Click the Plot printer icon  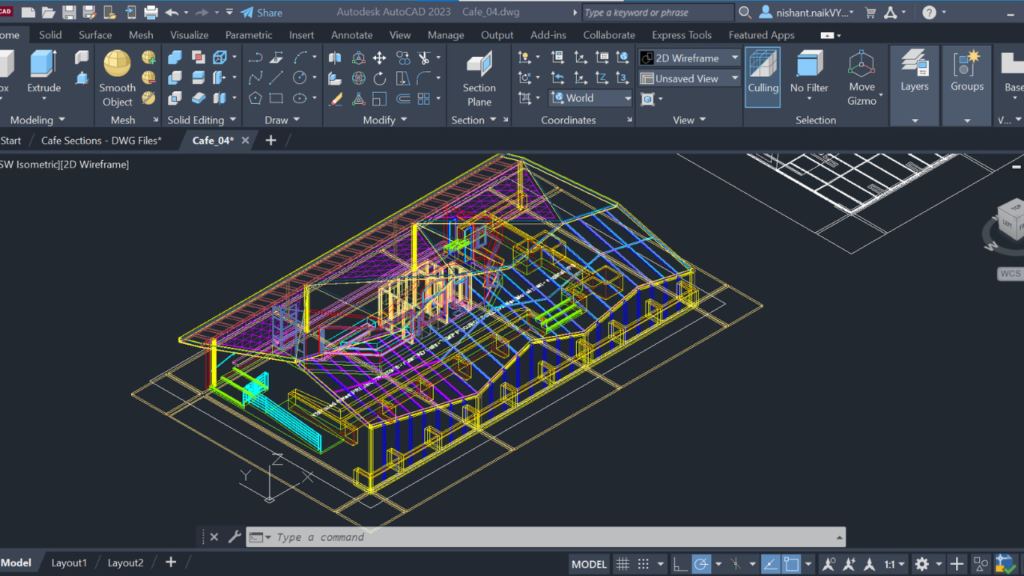[x=150, y=13]
